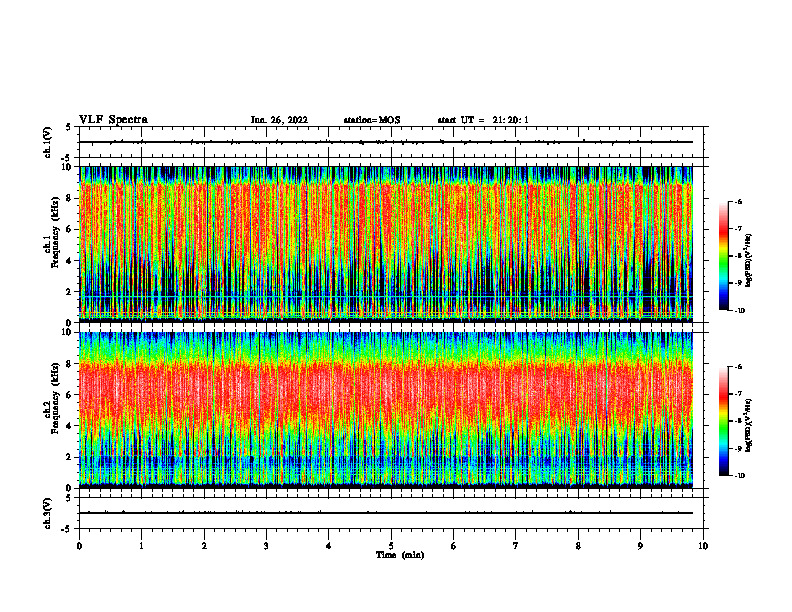The image size is (792, 612).
Task: Click the "ch.1(V)" waveform axis label
Action: coord(48,142)
